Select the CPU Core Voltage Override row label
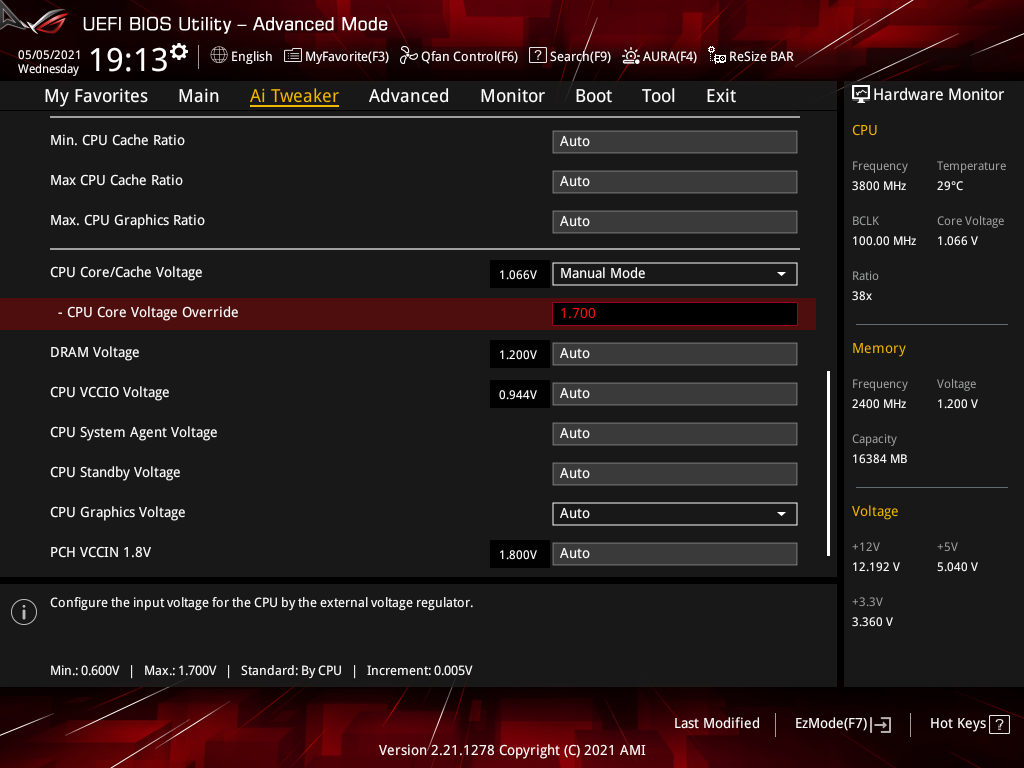This screenshot has height=768, width=1024. tap(148, 312)
